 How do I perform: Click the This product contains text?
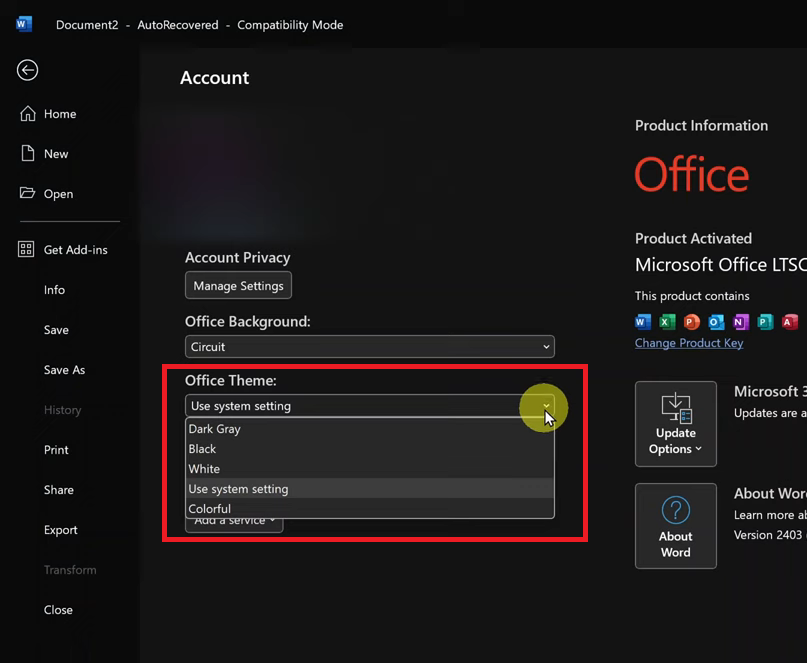point(692,296)
